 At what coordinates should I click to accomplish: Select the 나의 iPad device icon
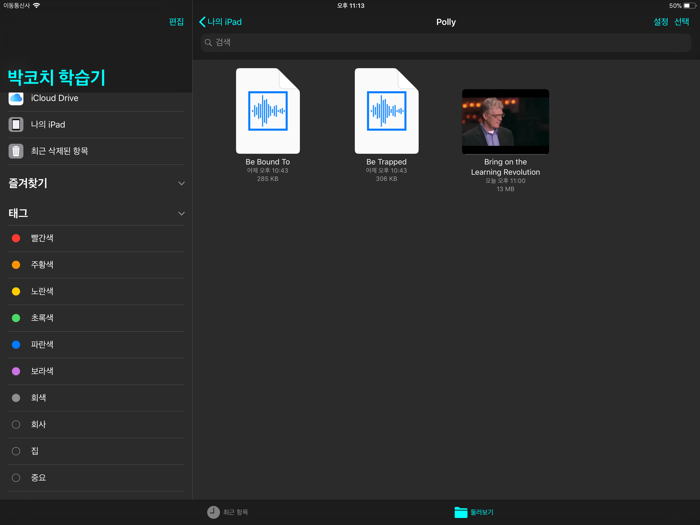16,125
